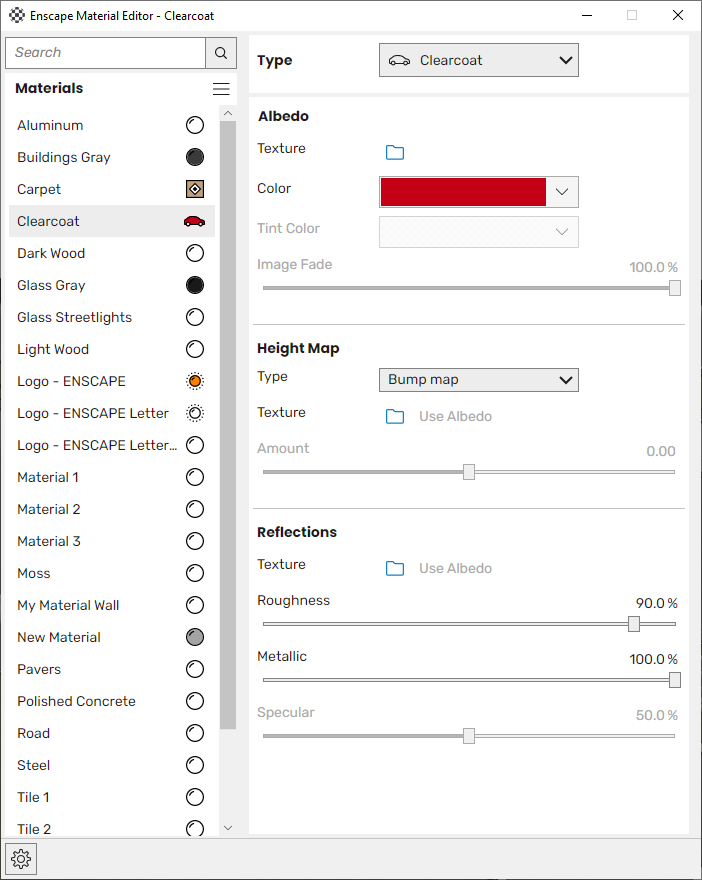Viewport: 702px width, 880px height.
Task: Expand the Albedo Color dropdown arrow
Action: coord(562,192)
